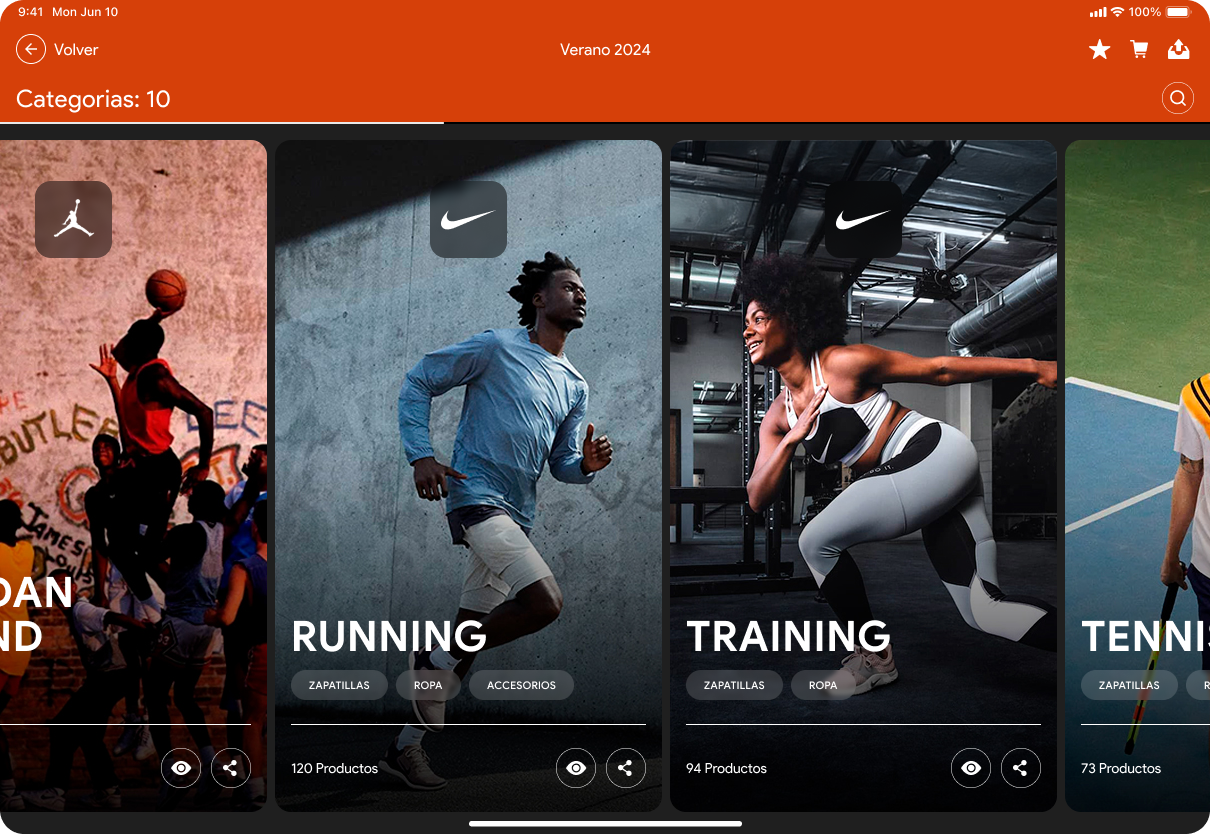Tap the Nike swoosh on Training card
This screenshot has width=1210, height=834.
[863, 219]
